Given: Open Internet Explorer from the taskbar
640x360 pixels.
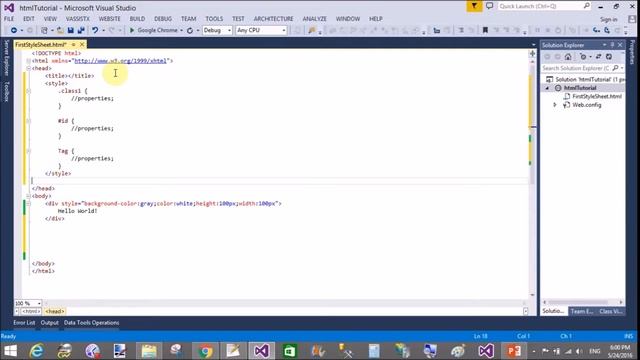Looking at the screenshot, I should [37, 351].
